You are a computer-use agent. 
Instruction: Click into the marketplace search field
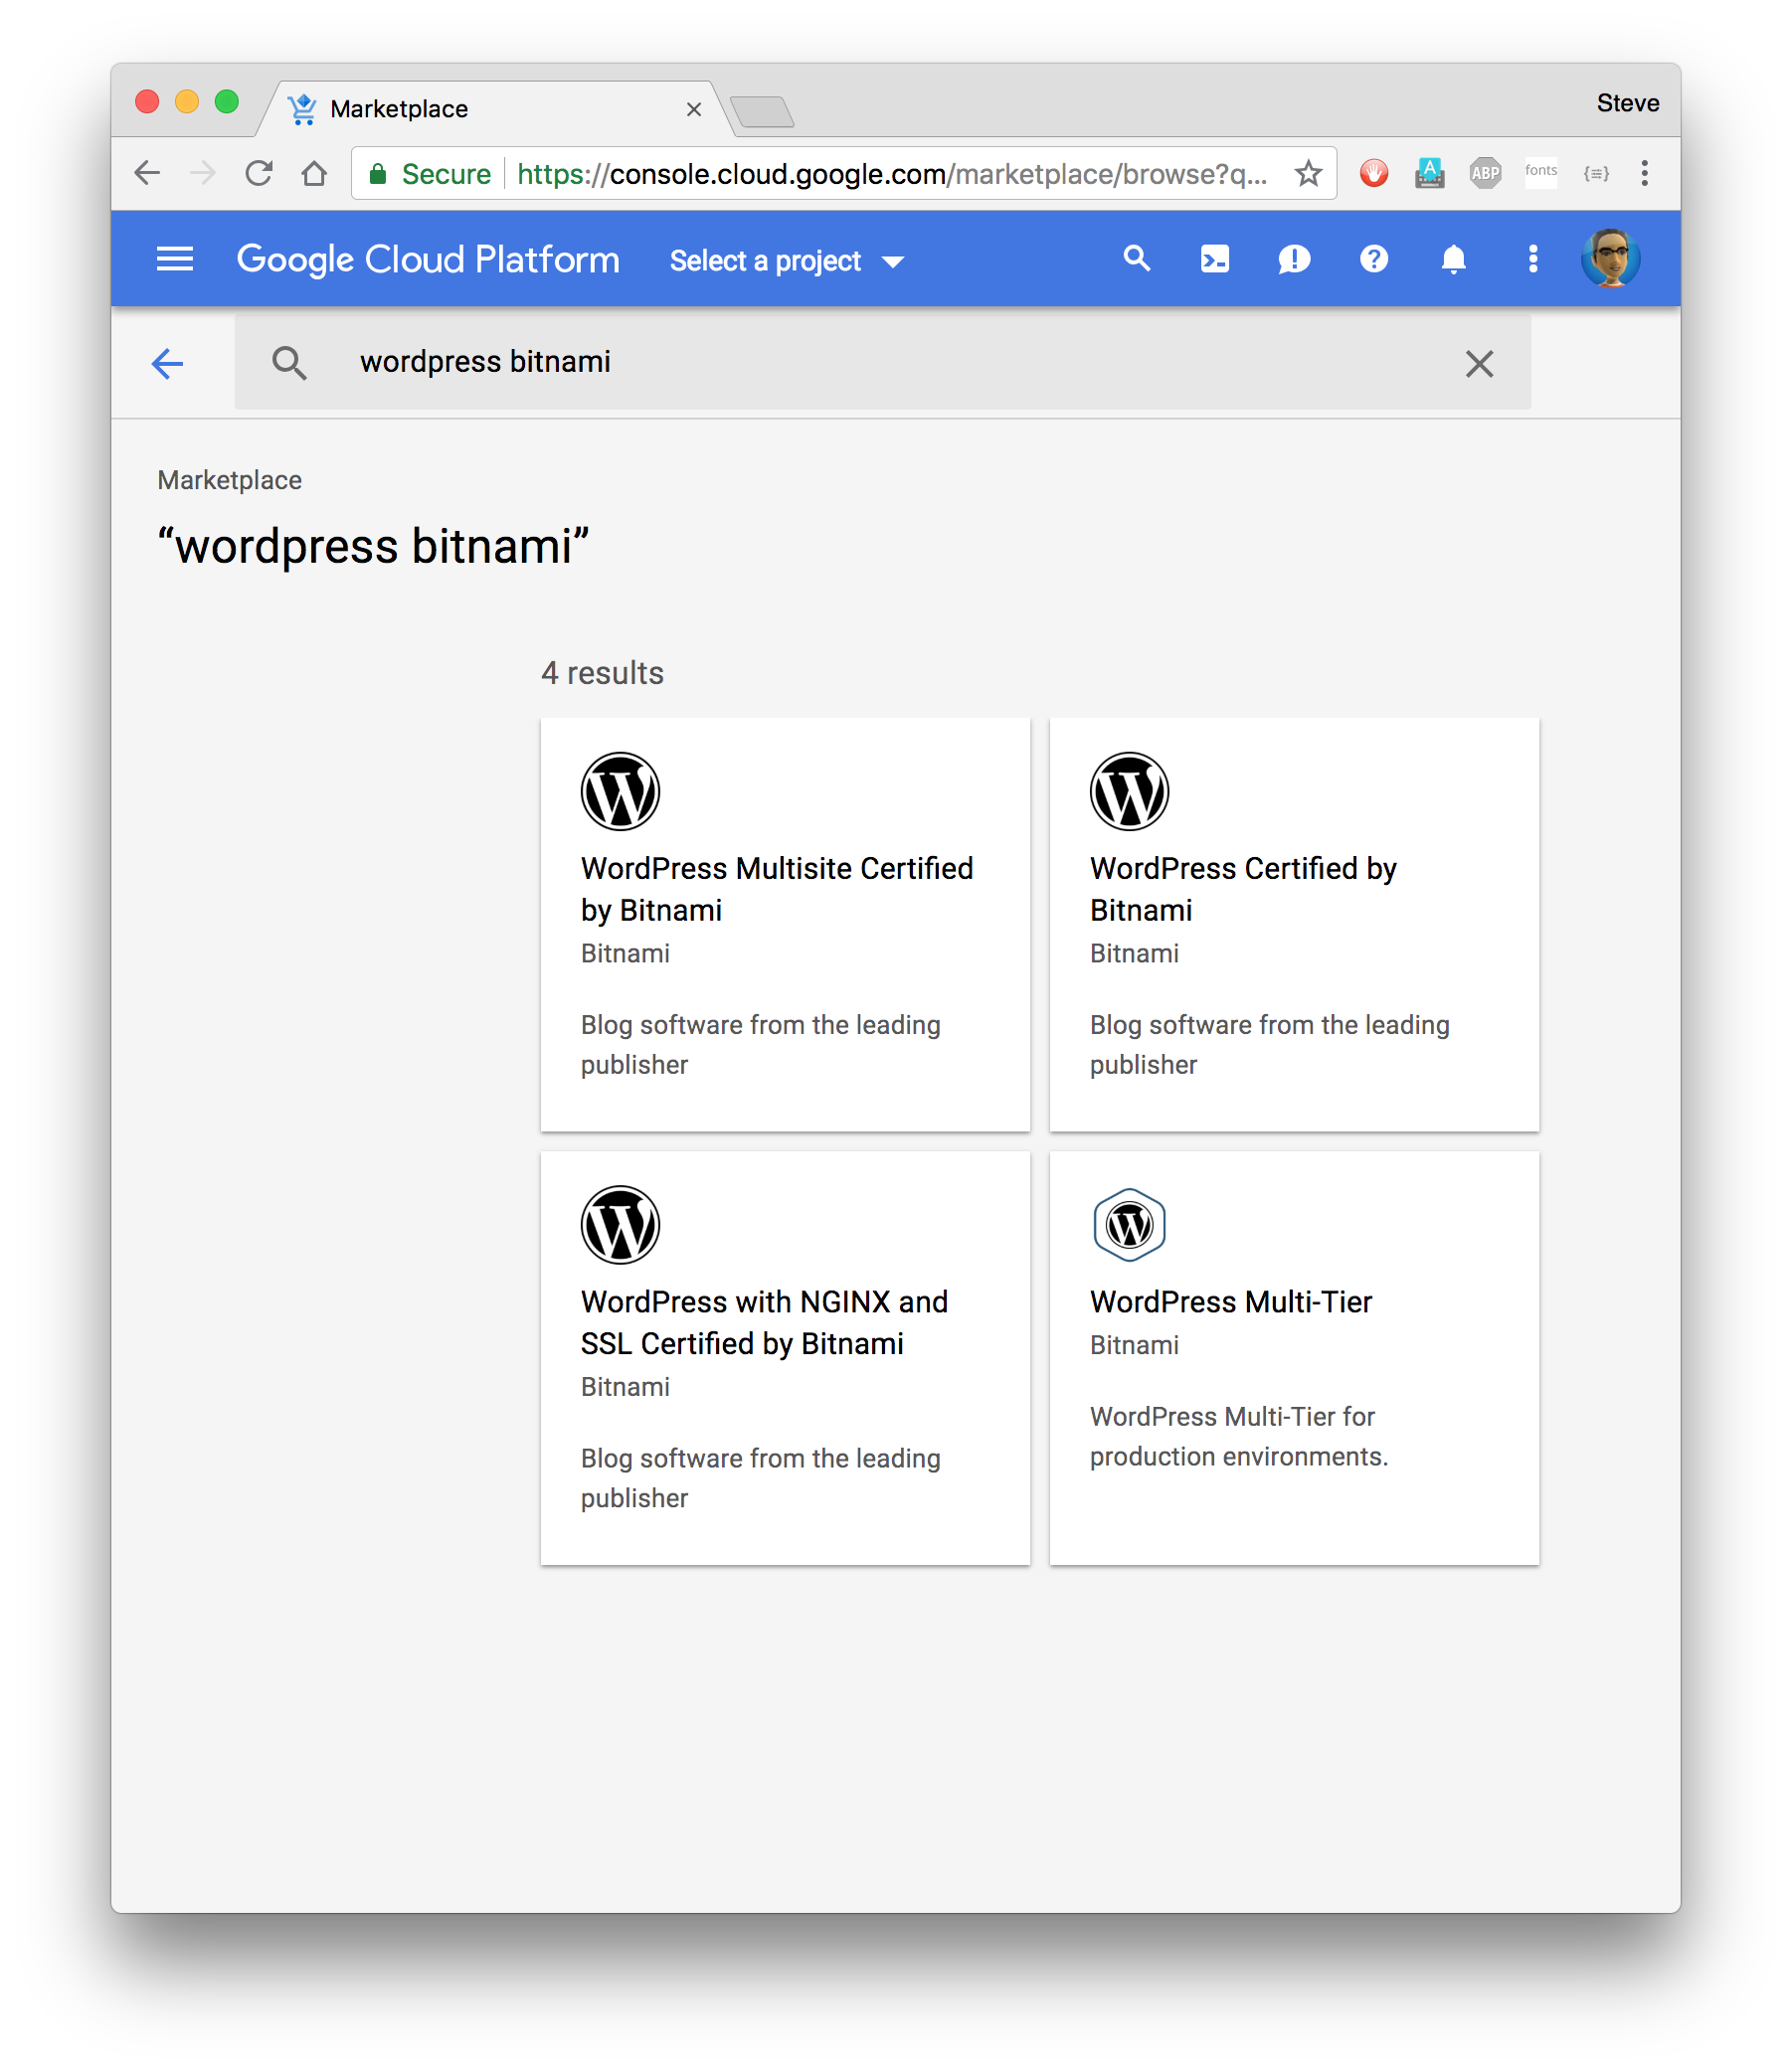tap(880, 362)
